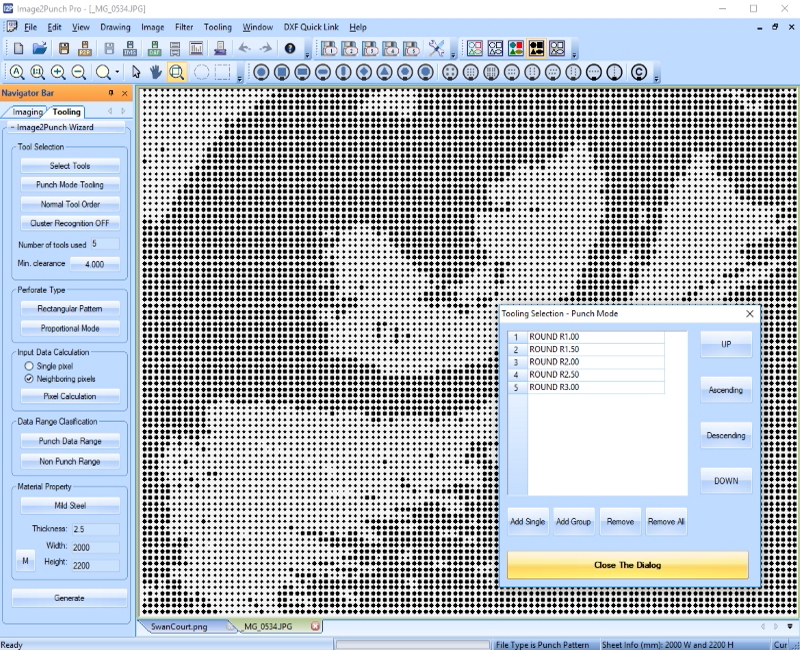The image size is (800, 650).
Task: Click the wrench and screwdriver settings icon
Action: pyautogui.click(x=436, y=48)
